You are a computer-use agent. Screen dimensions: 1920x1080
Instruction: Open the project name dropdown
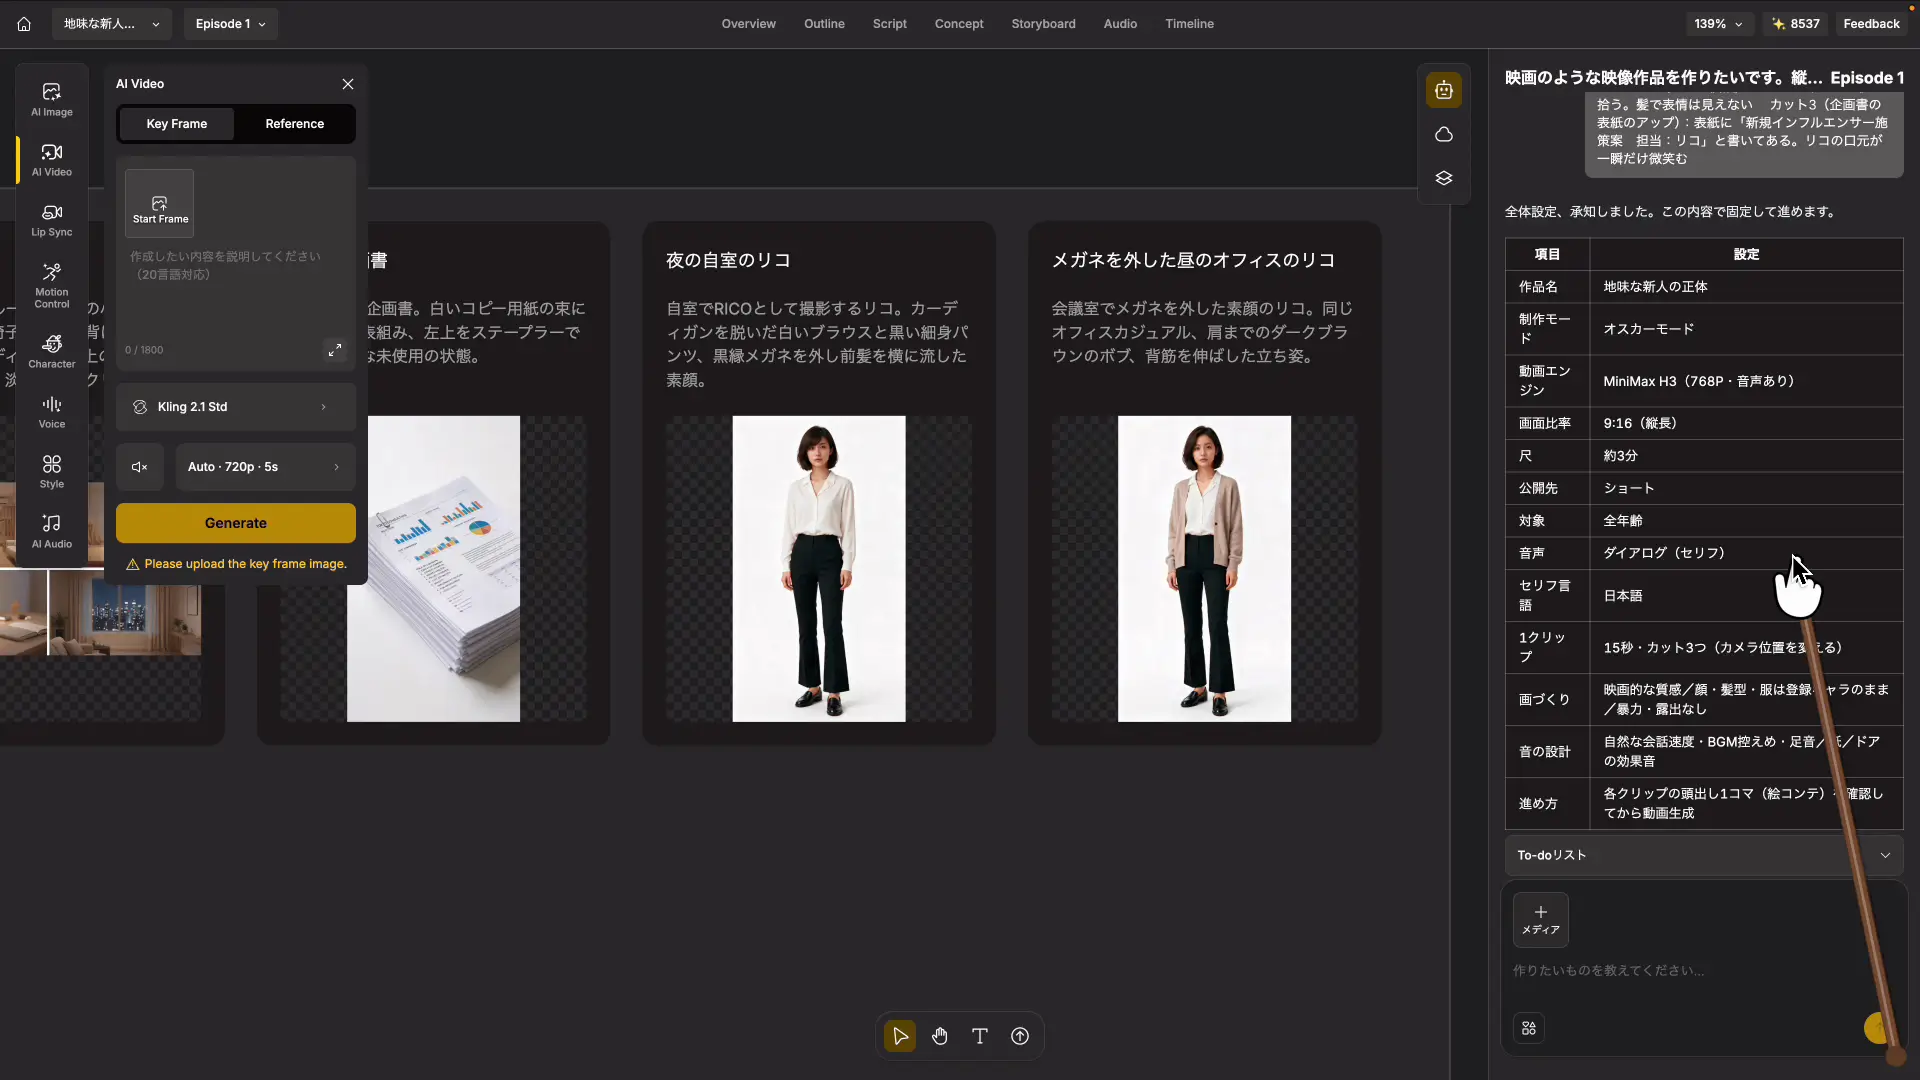tap(111, 24)
